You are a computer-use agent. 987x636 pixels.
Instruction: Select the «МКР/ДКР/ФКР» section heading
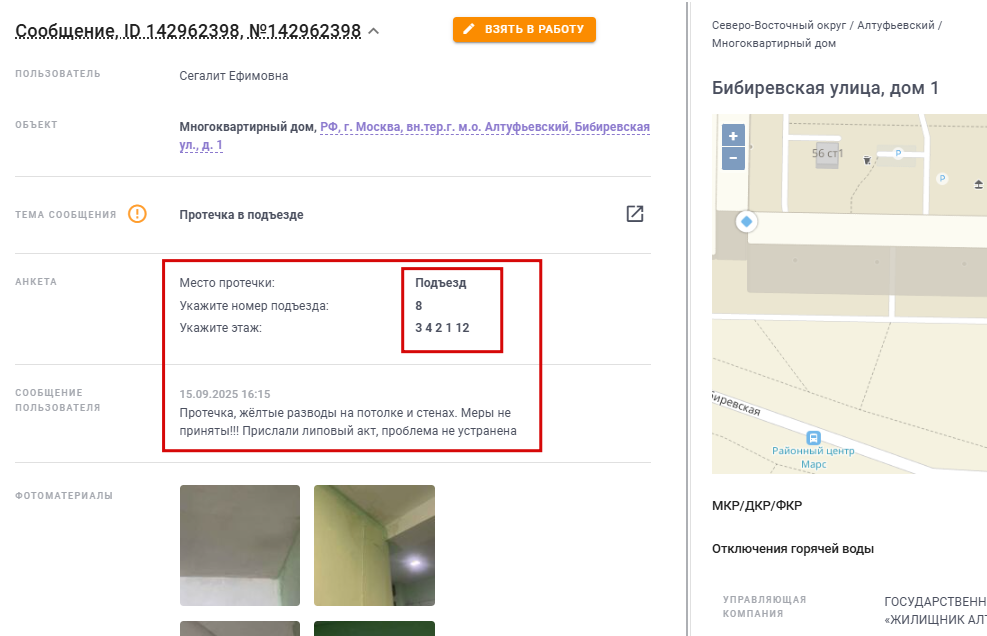tap(757, 506)
